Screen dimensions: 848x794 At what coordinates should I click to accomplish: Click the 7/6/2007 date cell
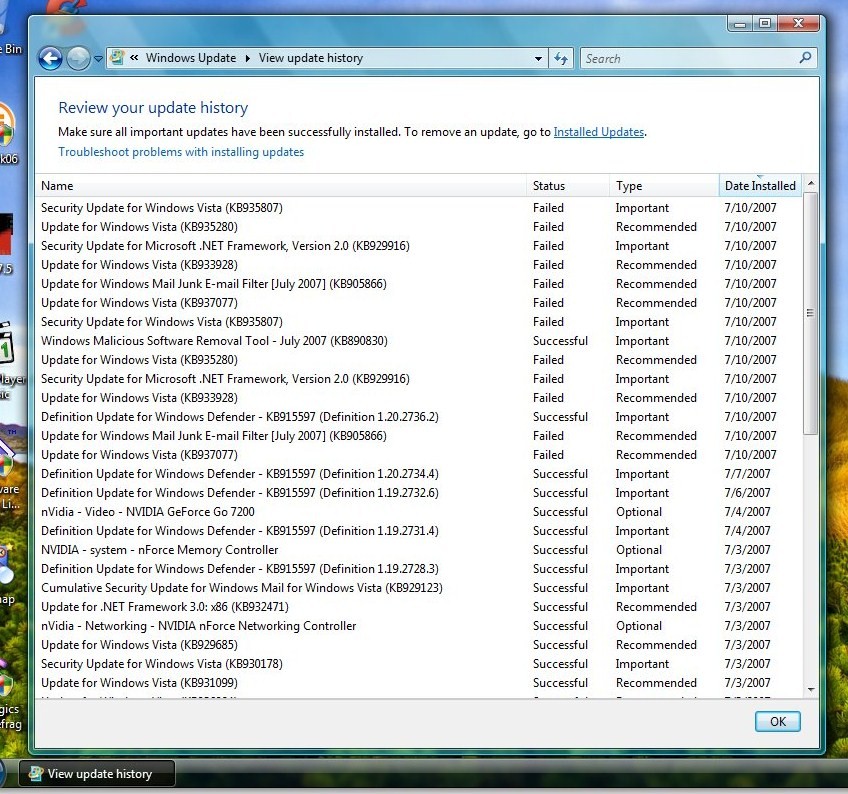click(x=747, y=493)
